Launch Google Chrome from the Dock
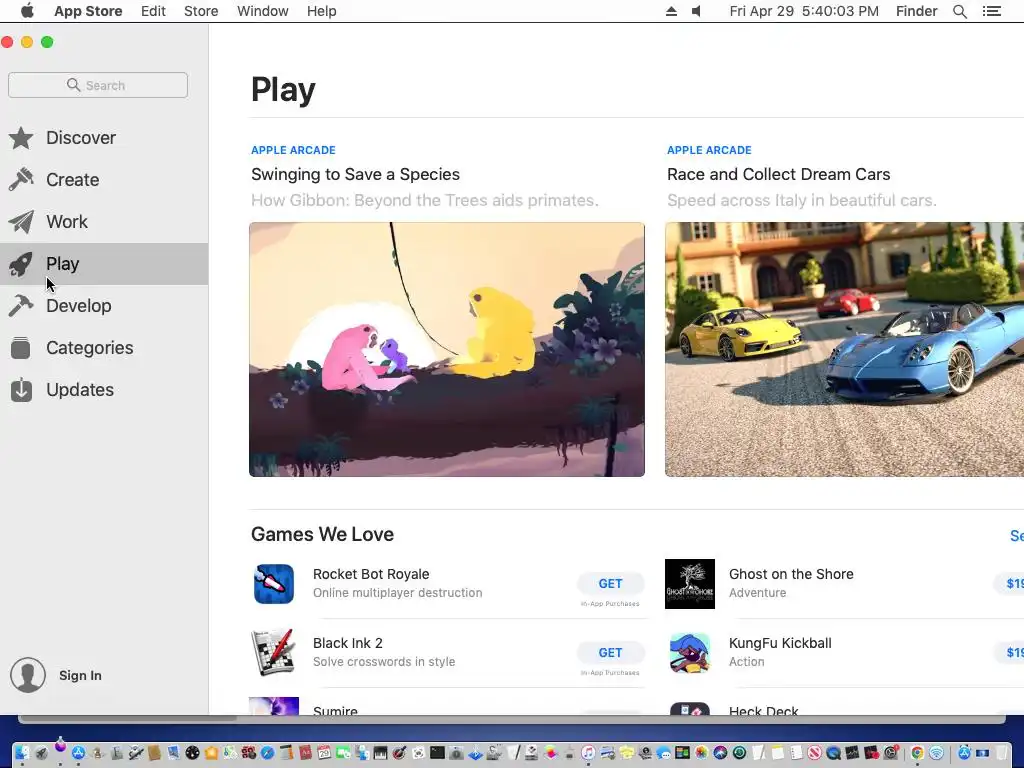 (917, 753)
